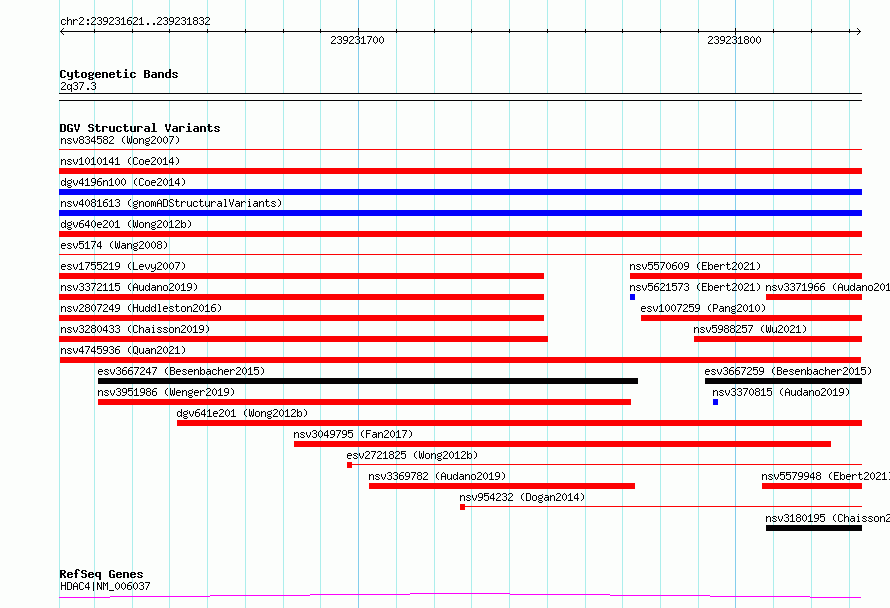Open variant nsv834582 (Wong2007)
This screenshot has width=890, height=608.
coord(120,140)
